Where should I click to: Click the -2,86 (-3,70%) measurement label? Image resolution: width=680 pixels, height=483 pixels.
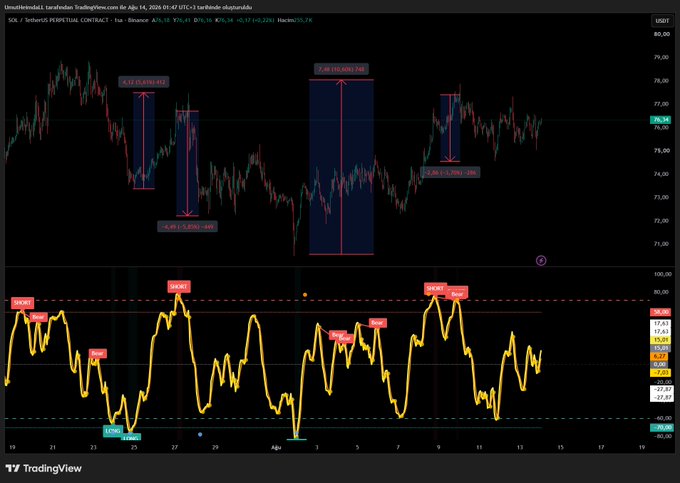click(x=450, y=173)
